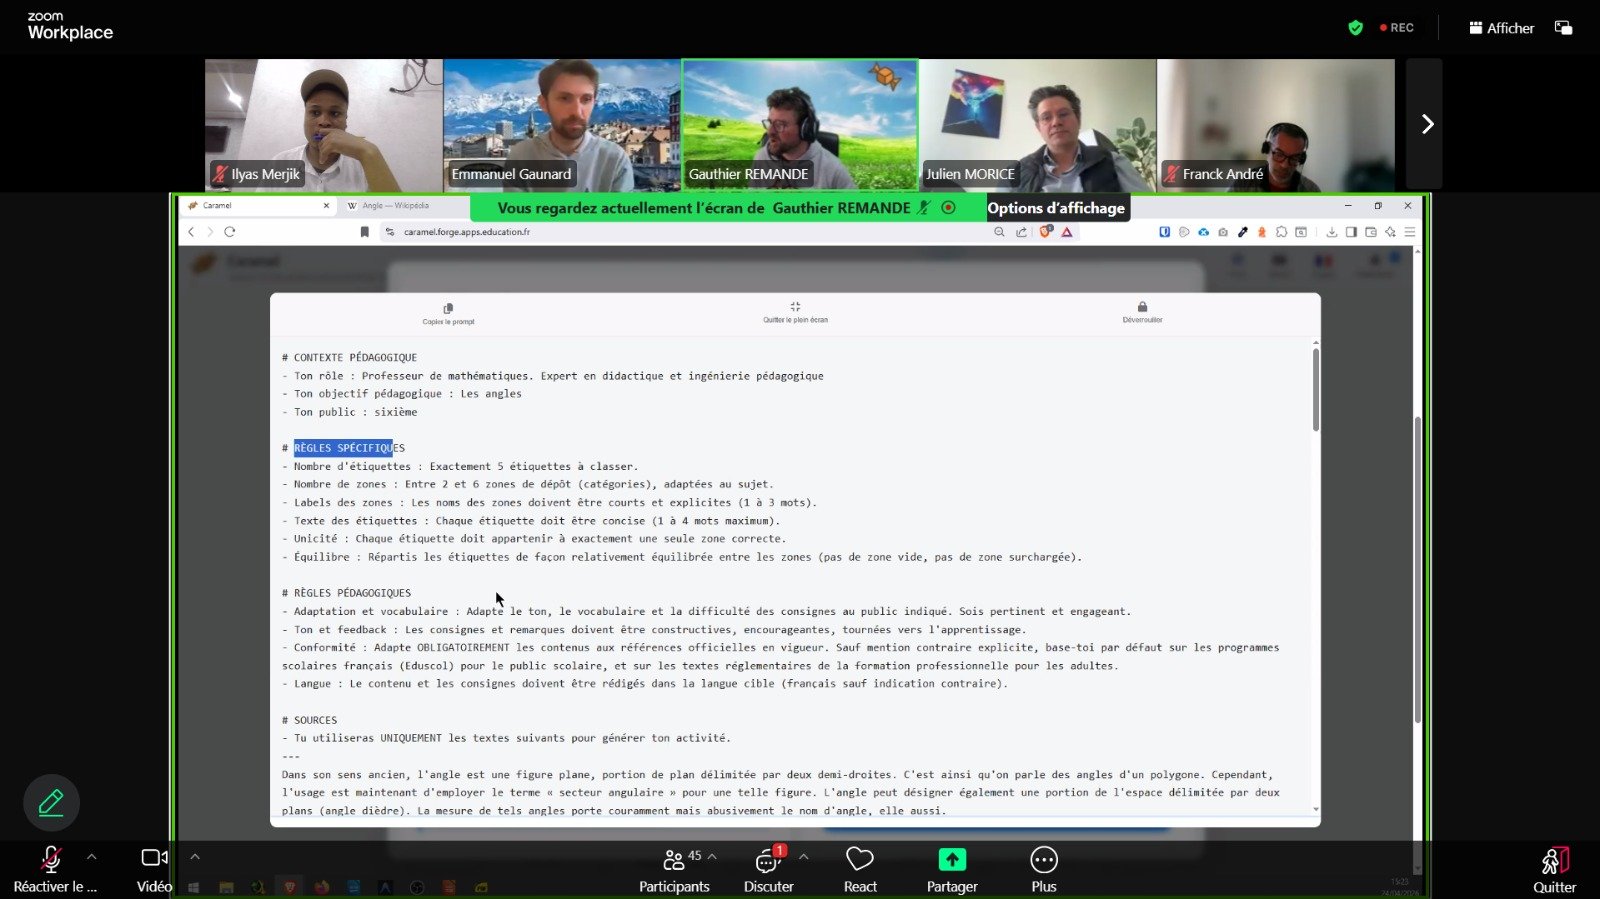Click the camera screenshot extension icon
The width and height of the screenshot is (1600, 899).
pyautogui.click(x=1222, y=232)
